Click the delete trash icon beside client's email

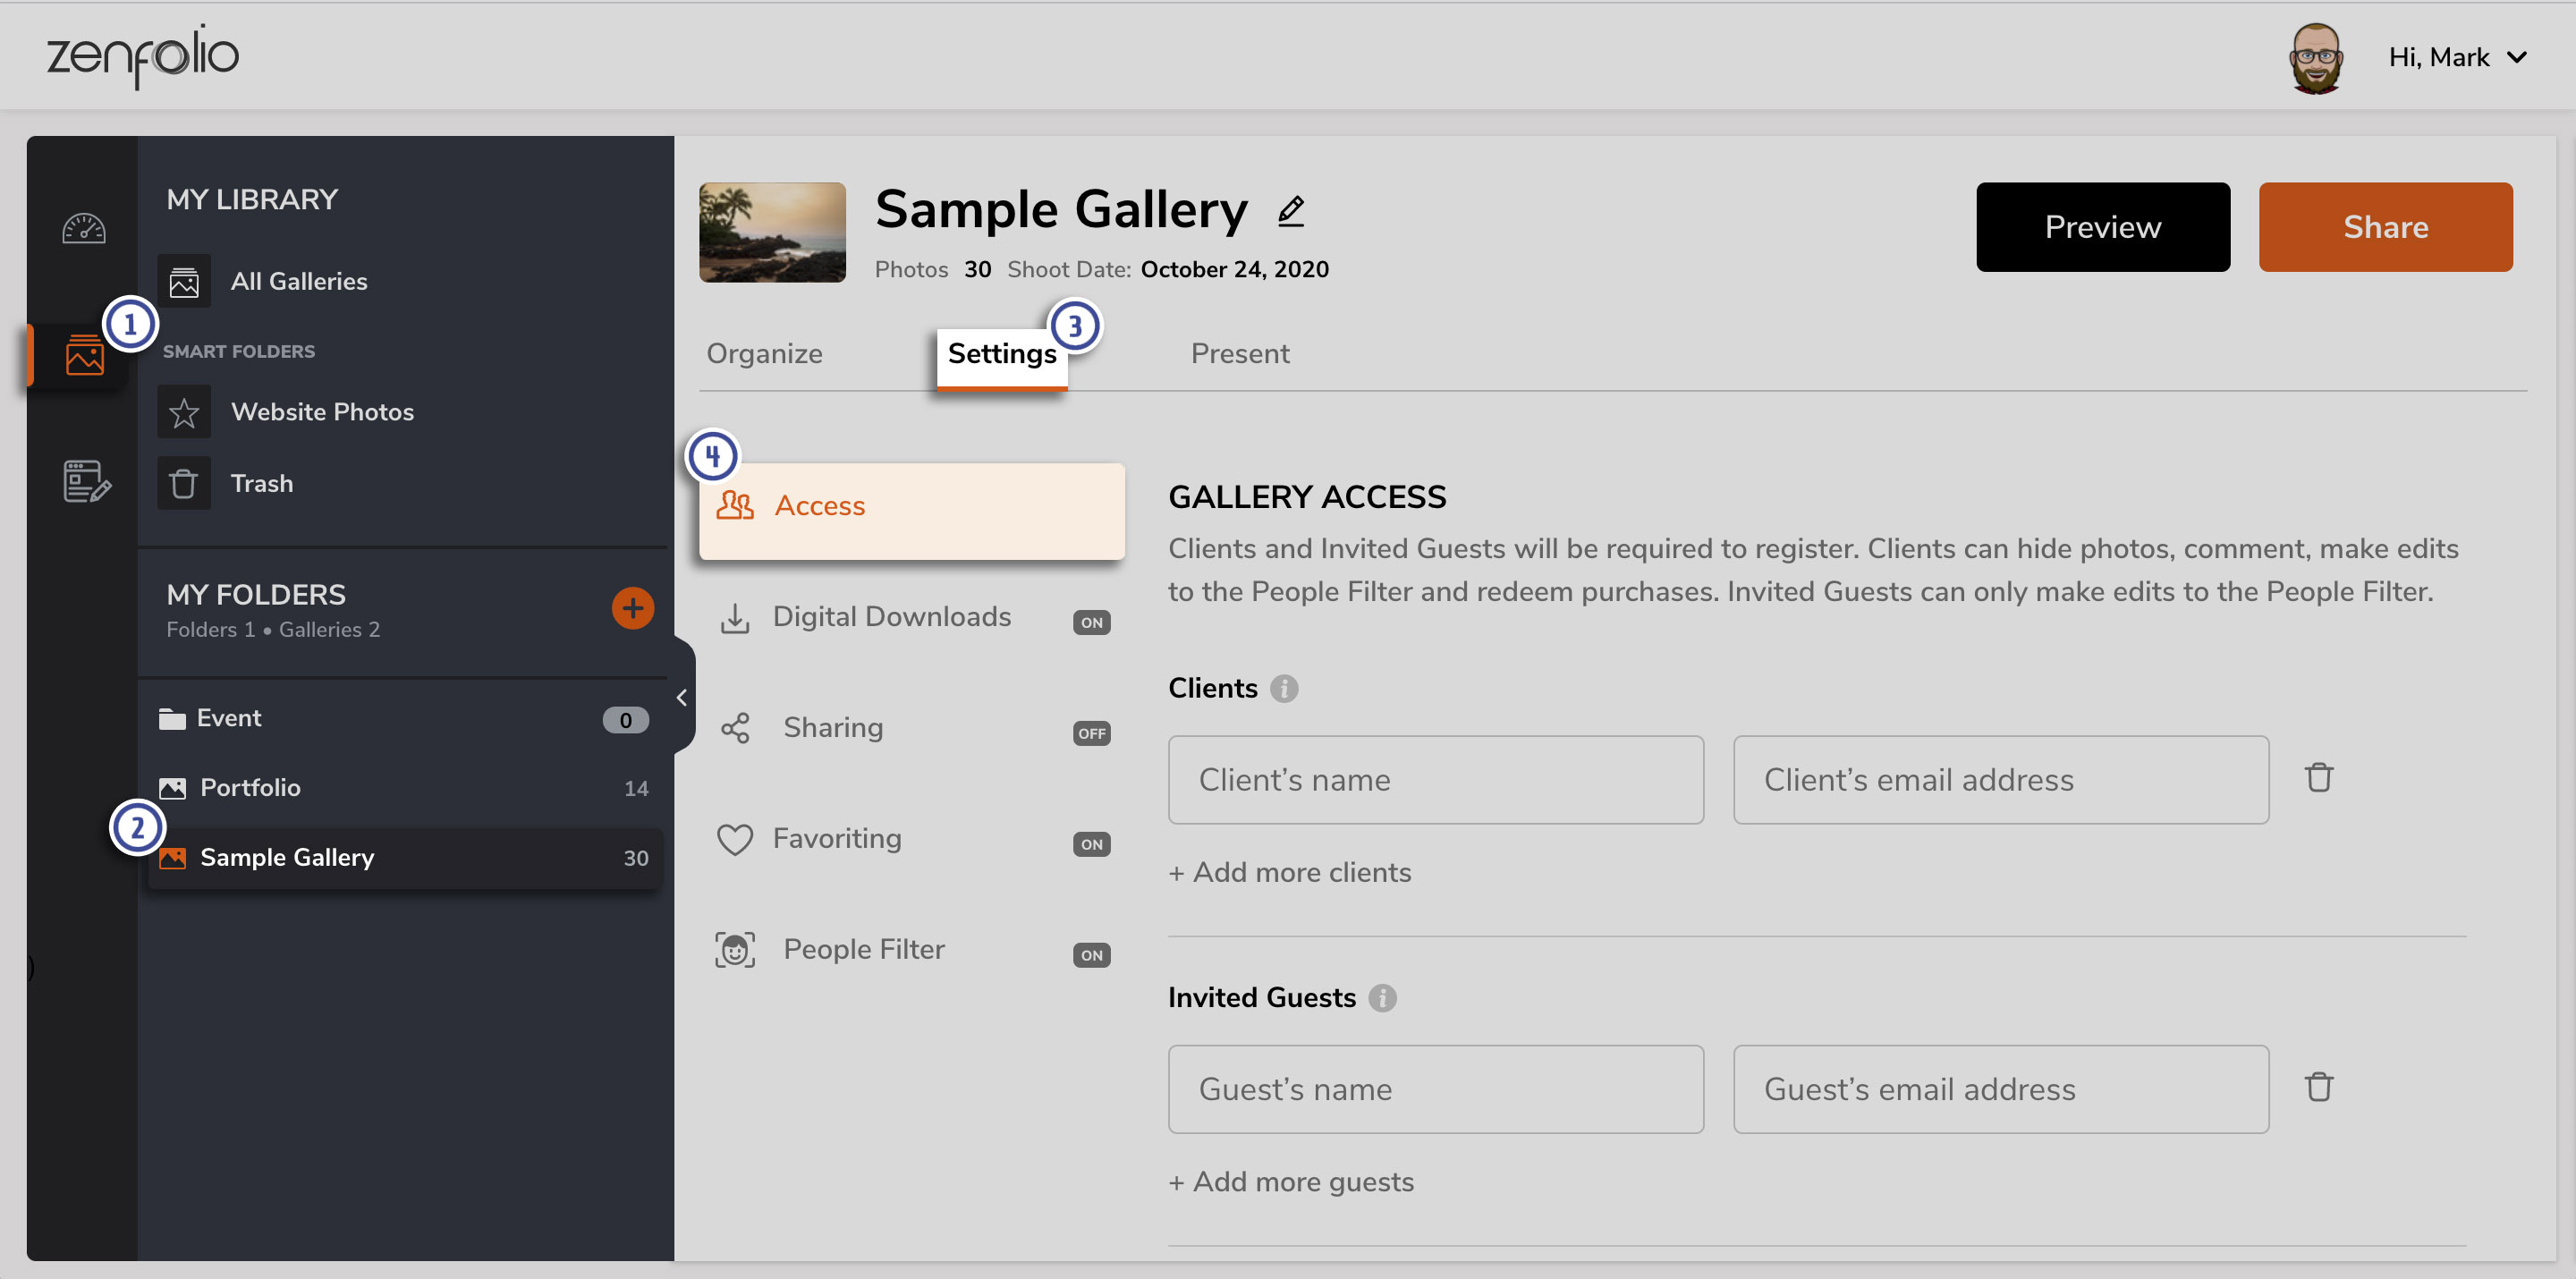pos(2319,778)
